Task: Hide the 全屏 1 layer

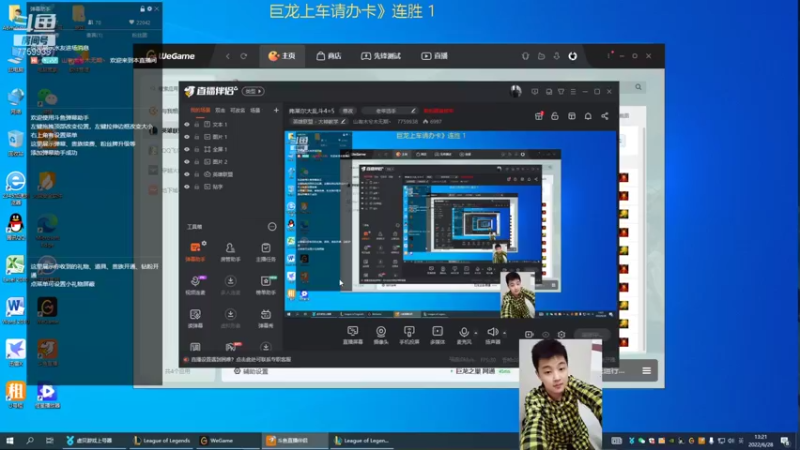Action: click(187, 149)
